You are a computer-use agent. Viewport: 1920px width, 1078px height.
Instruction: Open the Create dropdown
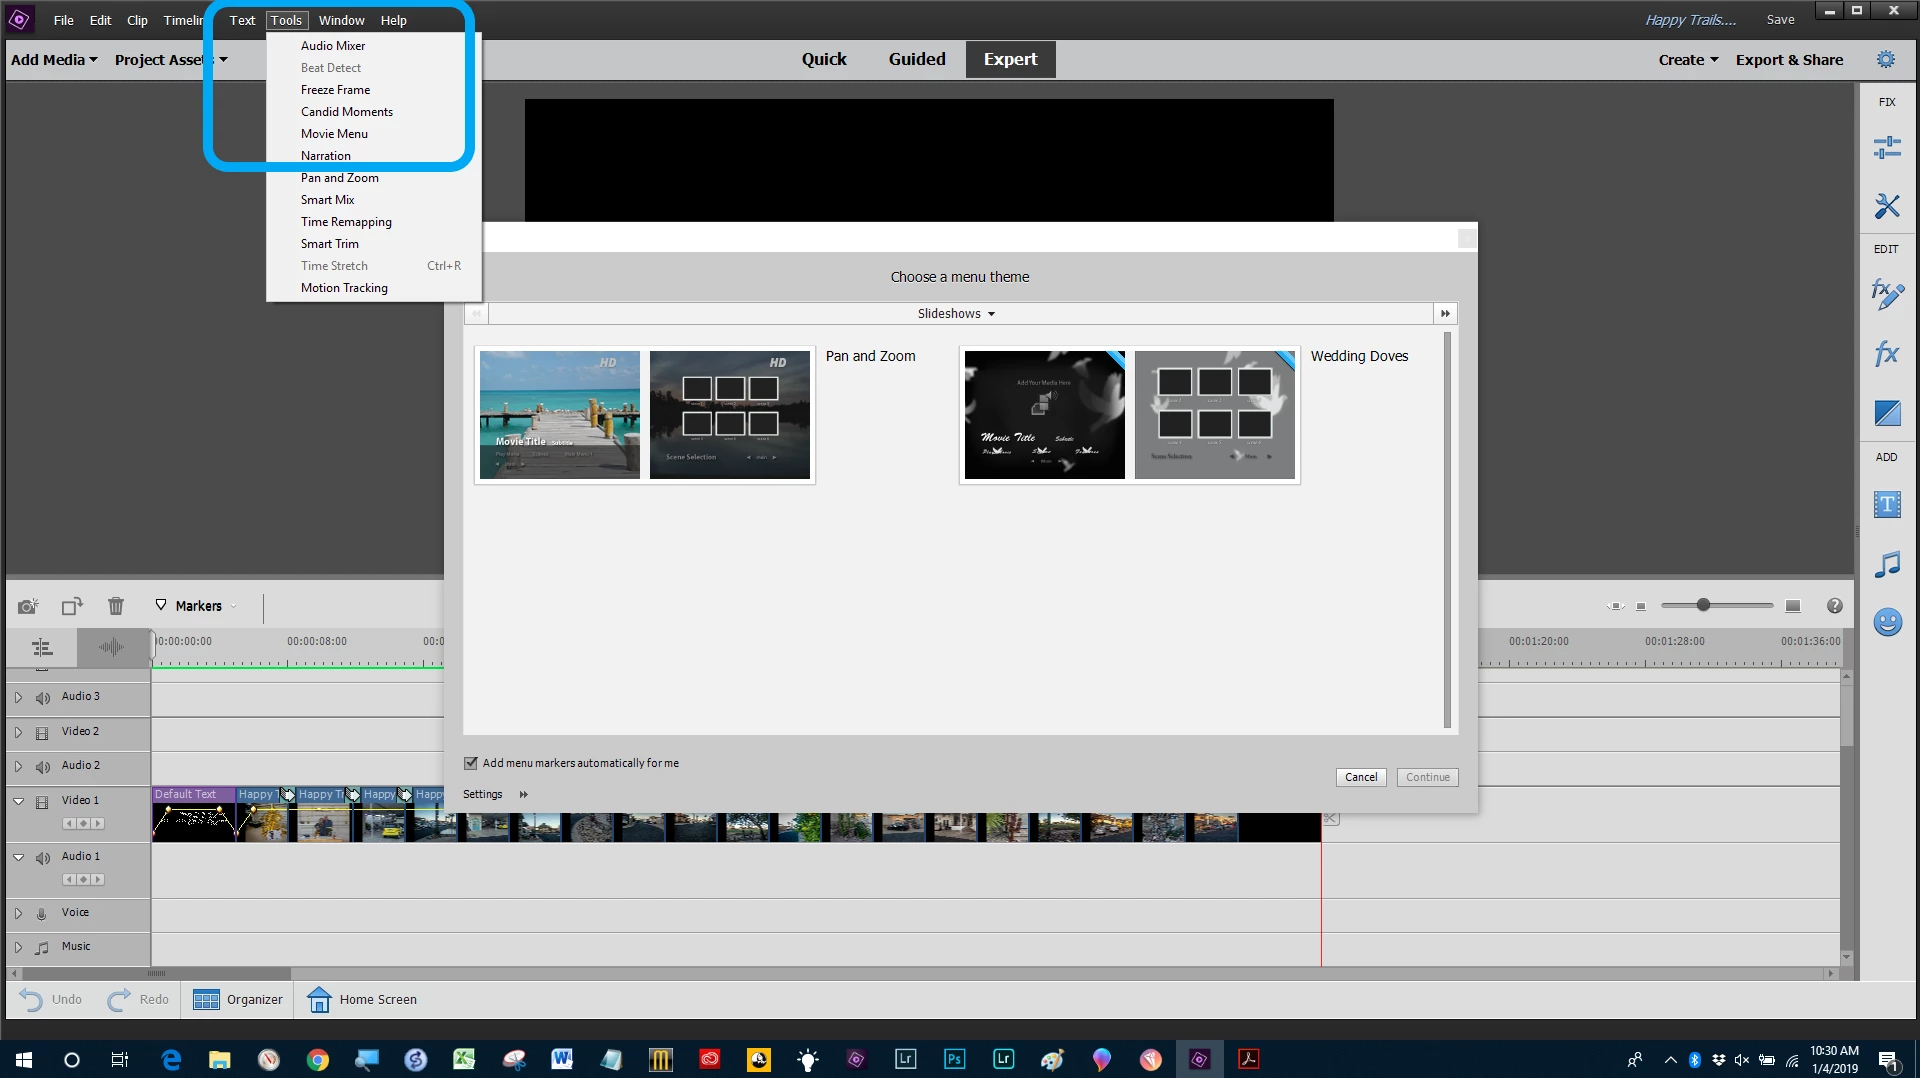click(1688, 59)
